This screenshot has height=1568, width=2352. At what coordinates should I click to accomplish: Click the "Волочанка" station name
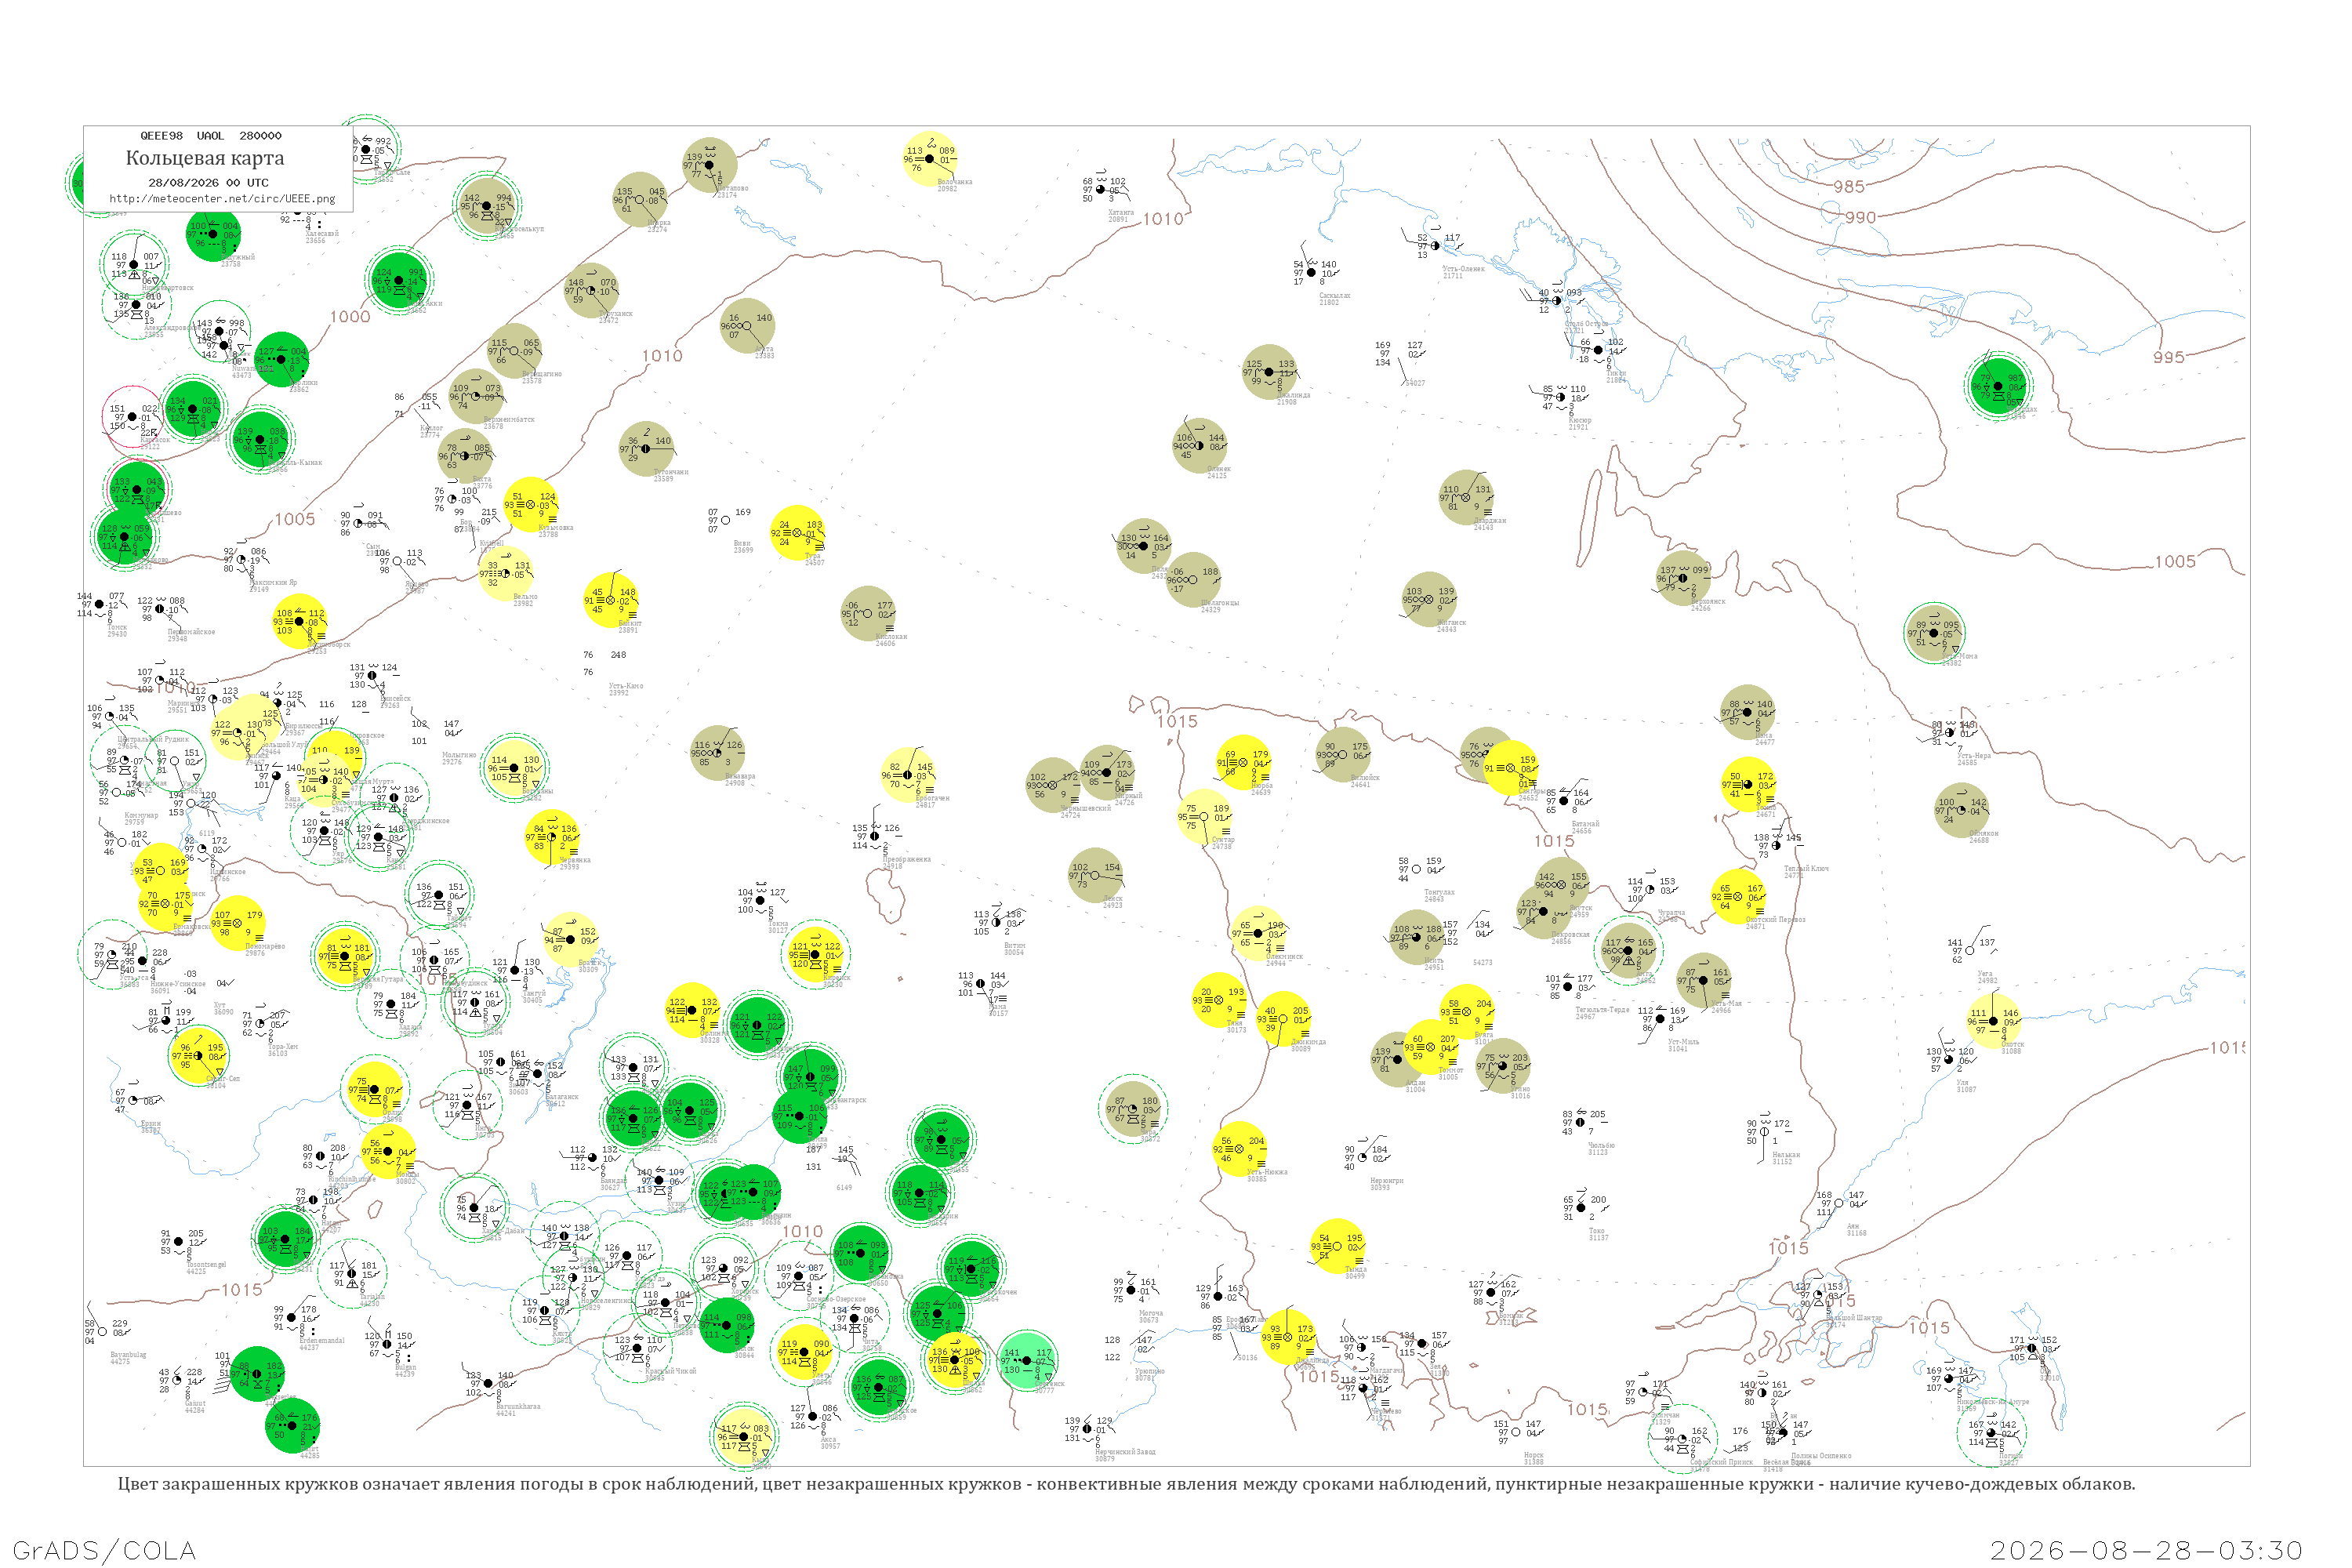pyautogui.click(x=955, y=181)
